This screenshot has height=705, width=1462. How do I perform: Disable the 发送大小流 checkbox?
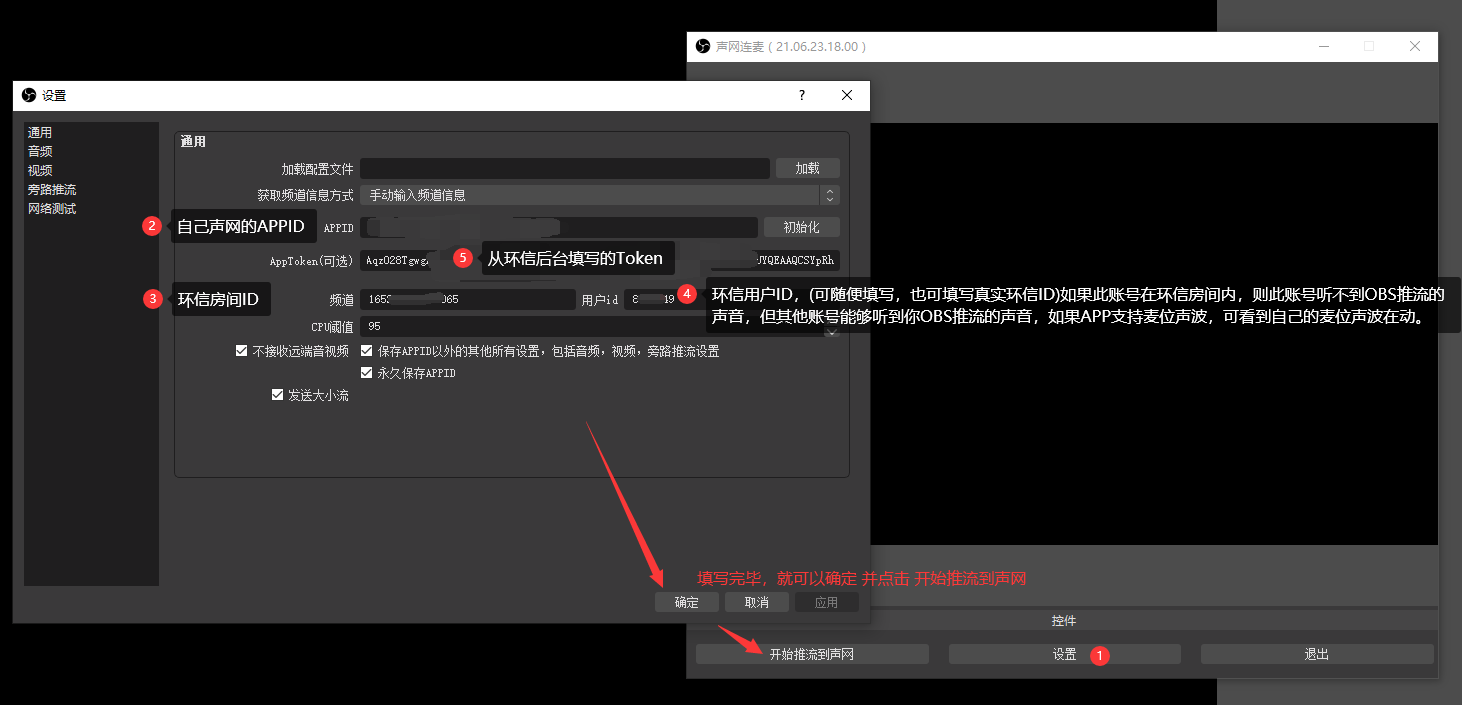pos(278,395)
